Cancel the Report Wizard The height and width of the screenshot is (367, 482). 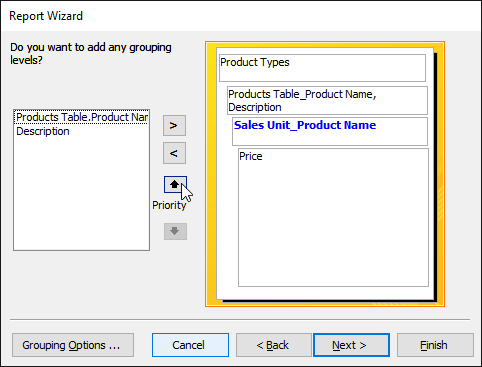click(x=190, y=345)
